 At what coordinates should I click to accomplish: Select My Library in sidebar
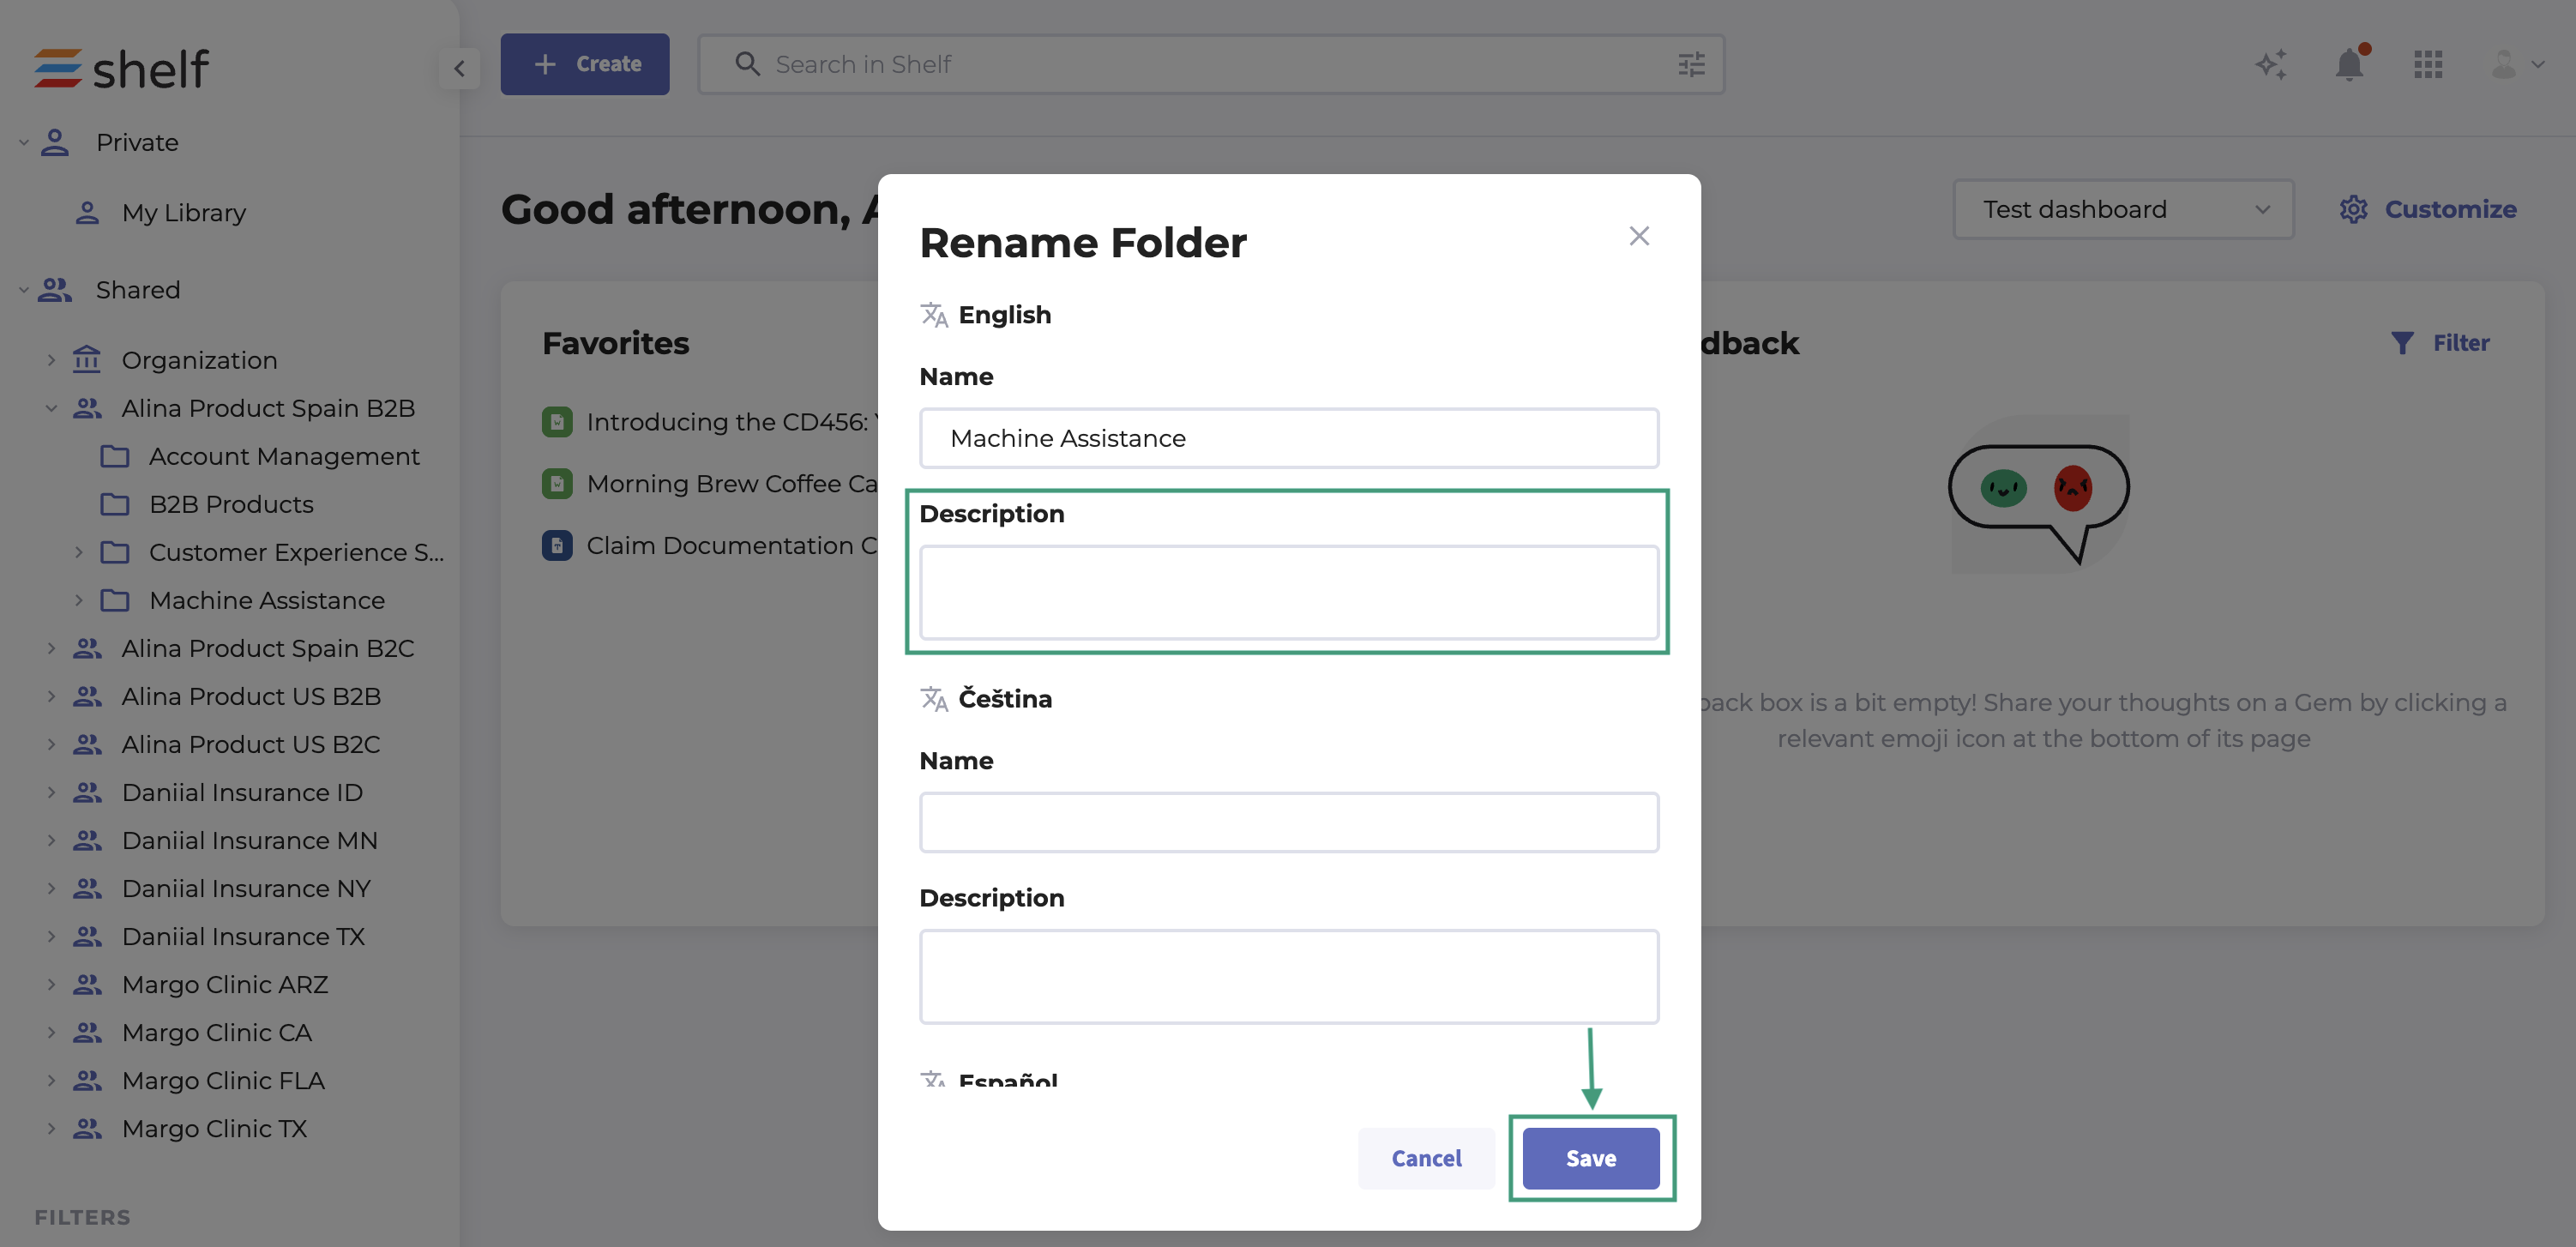pyautogui.click(x=183, y=213)
